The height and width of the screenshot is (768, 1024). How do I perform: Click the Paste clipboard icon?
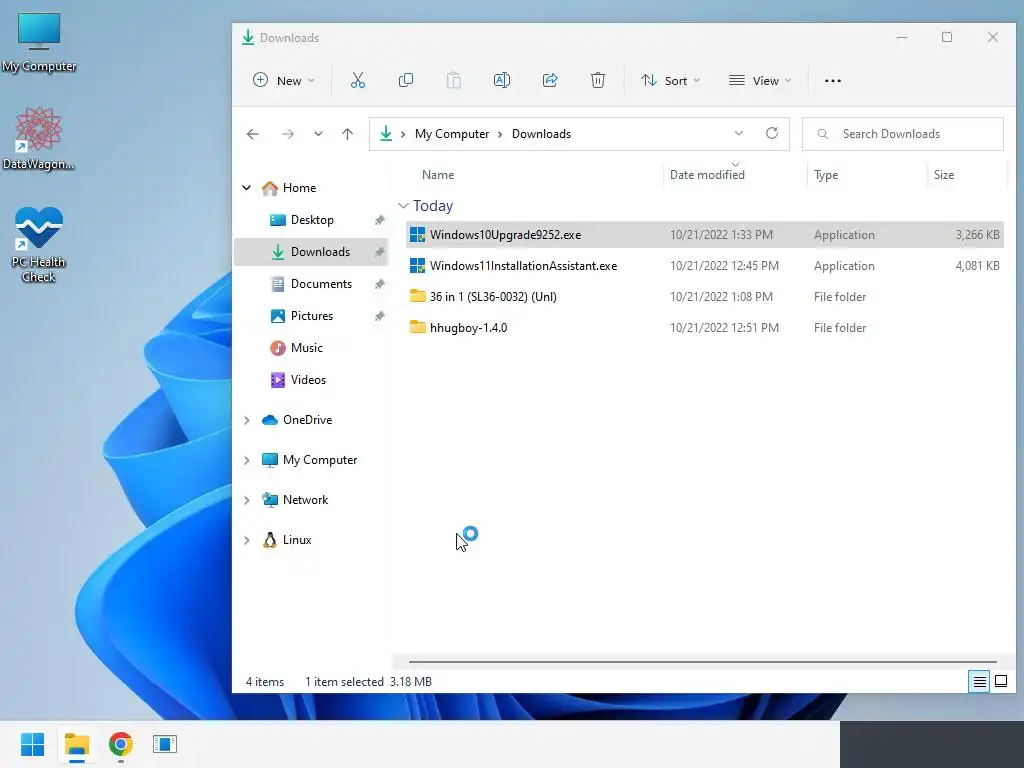pyautogui.click(x=454, y=80)
